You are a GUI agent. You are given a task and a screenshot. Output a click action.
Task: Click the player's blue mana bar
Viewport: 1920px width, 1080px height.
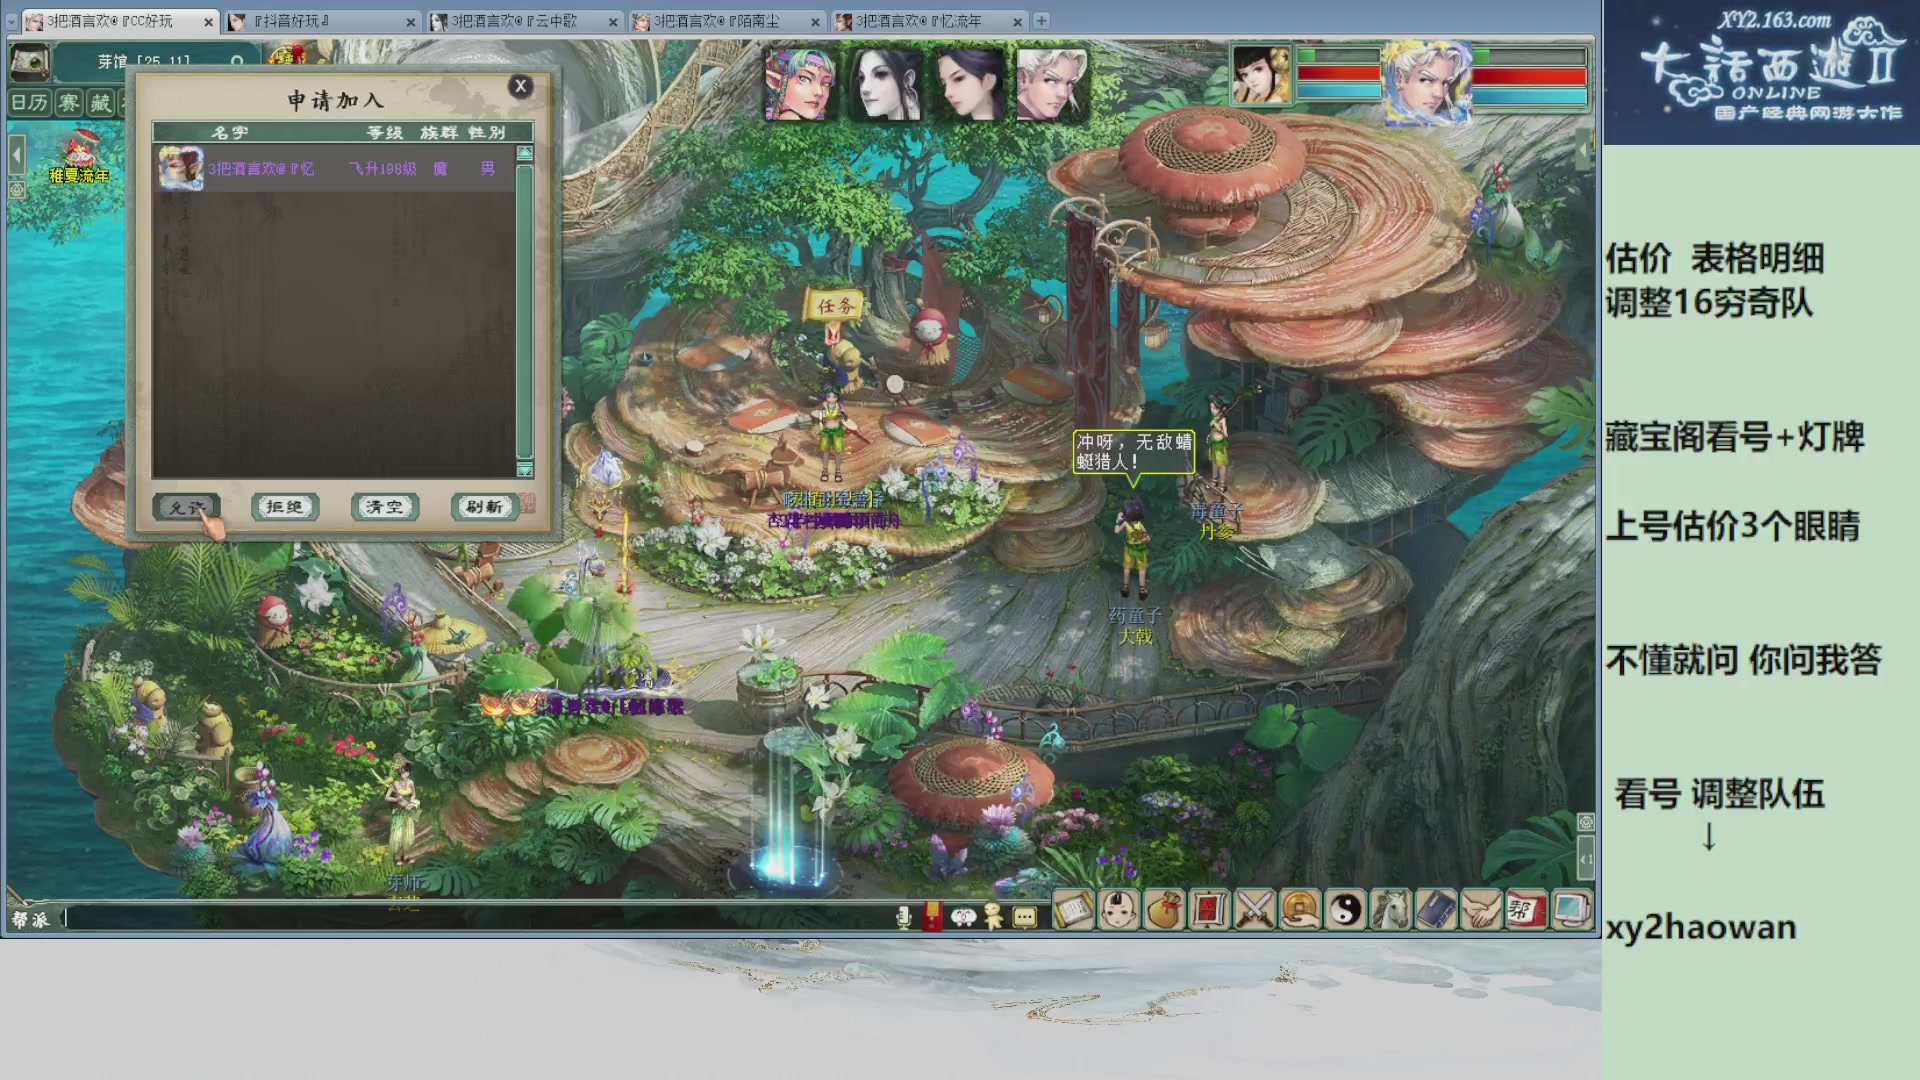1529,96
